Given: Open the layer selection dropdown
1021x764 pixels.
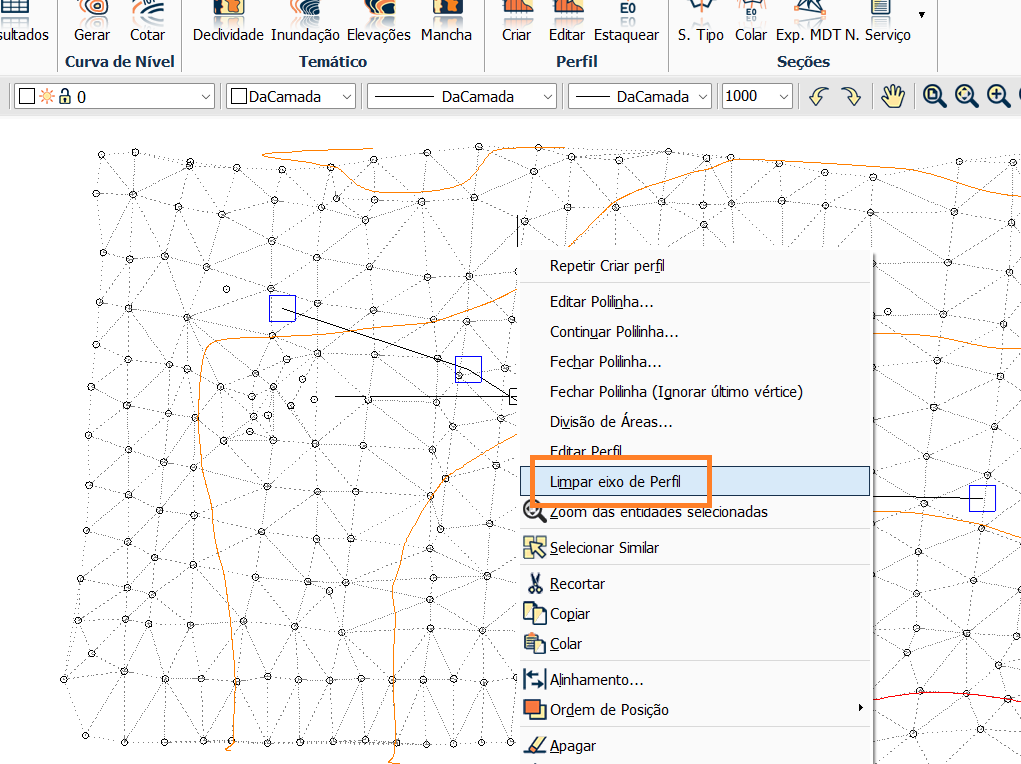Looking at the screenshot, I should 206,96.
